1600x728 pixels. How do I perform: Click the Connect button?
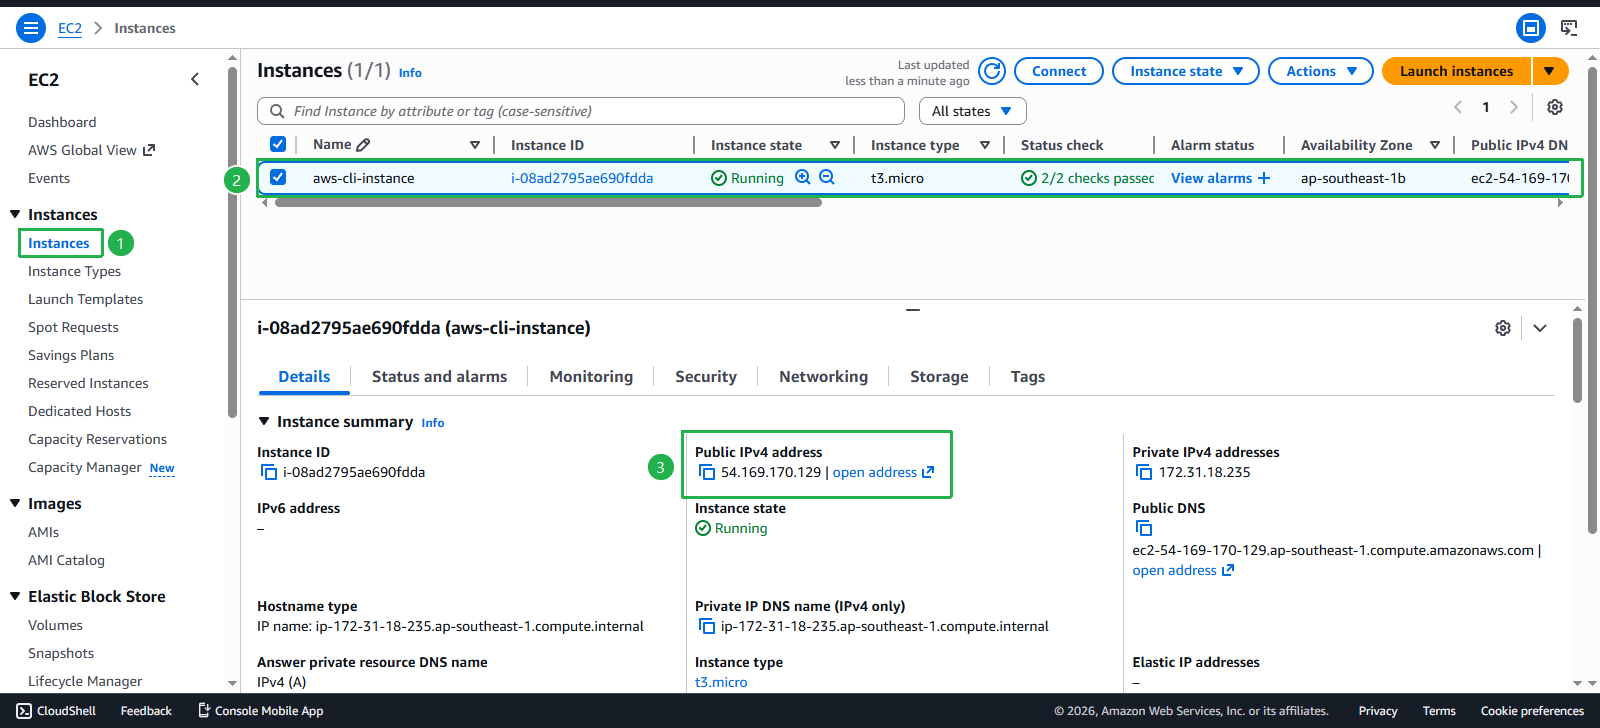click(1059, 71)
